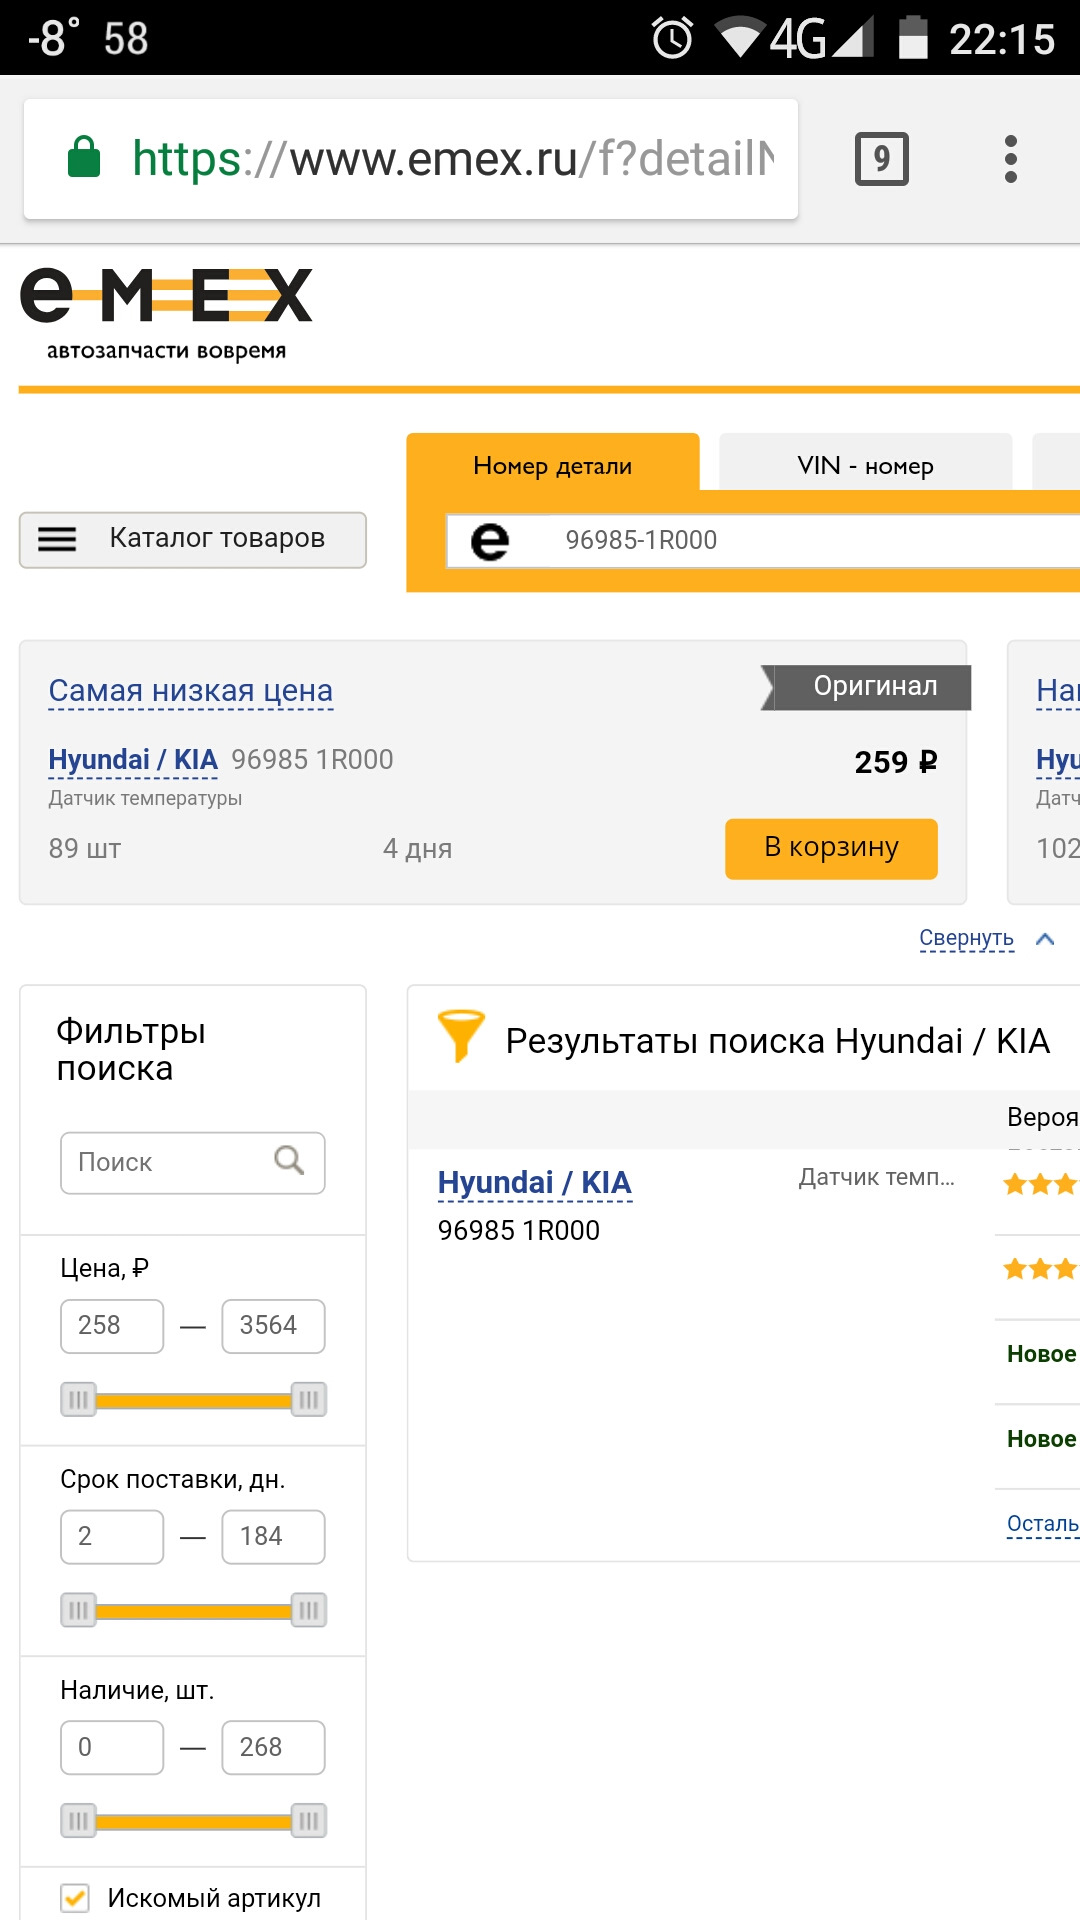1080x1920 pixels.
Task: Tap the green padlock security icon
Action: 84,158
